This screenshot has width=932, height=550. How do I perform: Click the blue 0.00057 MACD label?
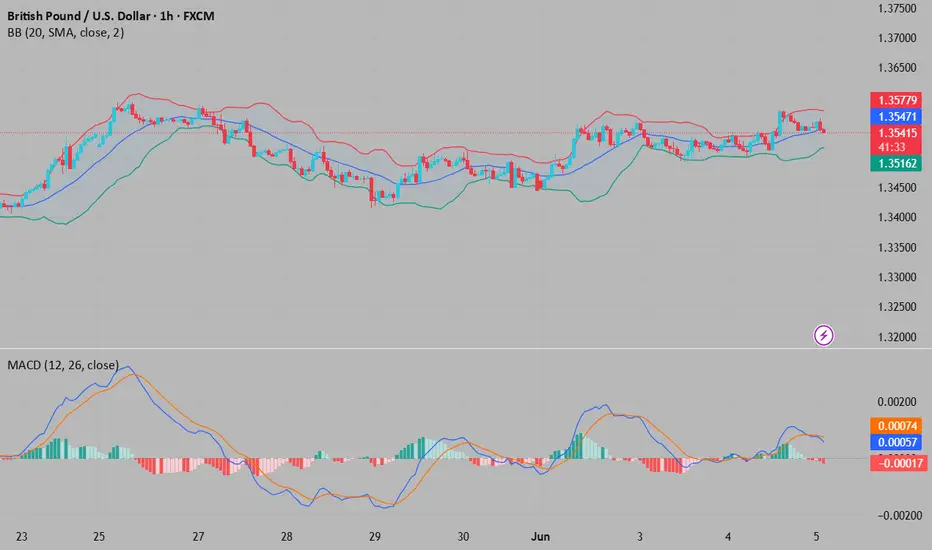898,442
